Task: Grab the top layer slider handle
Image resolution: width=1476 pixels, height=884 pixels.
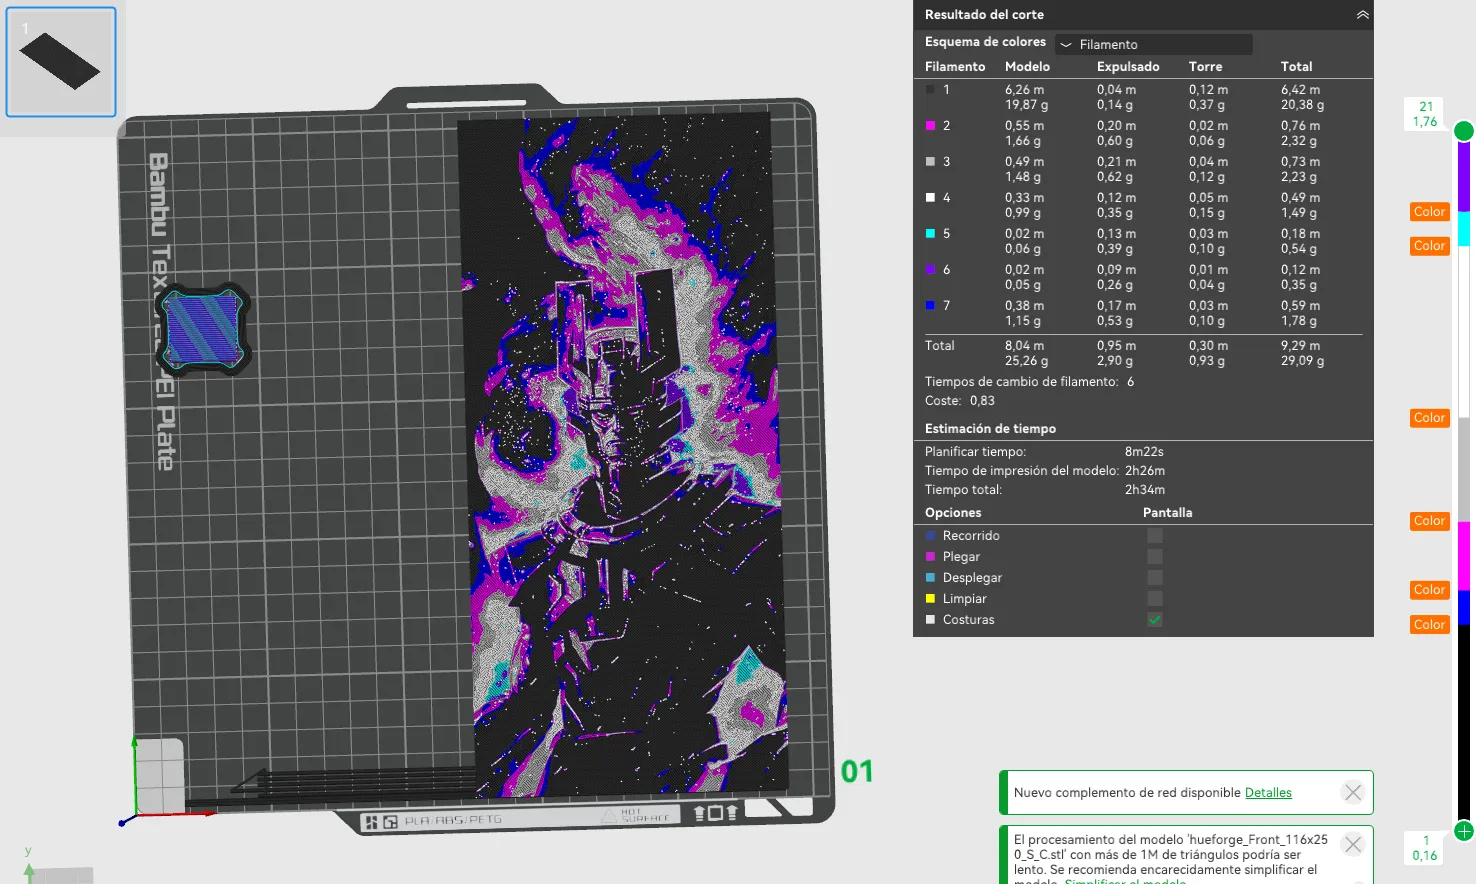Action: pos(1464,131)
